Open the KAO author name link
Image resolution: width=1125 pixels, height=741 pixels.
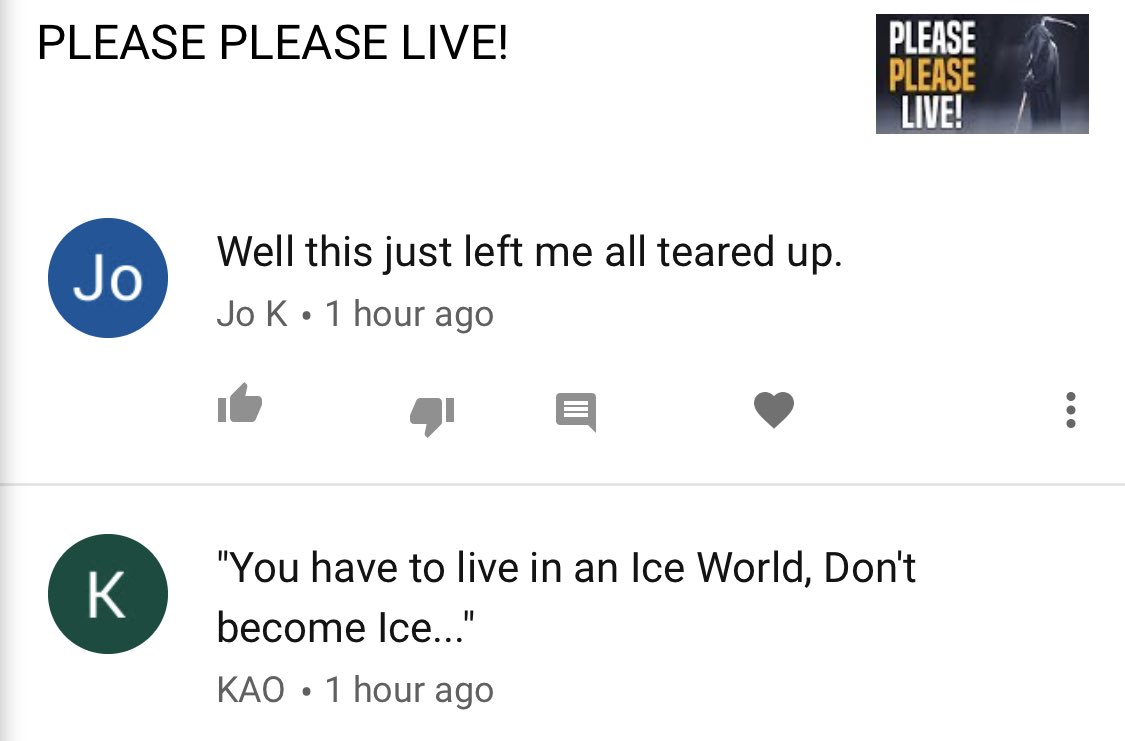click(250, 690)
